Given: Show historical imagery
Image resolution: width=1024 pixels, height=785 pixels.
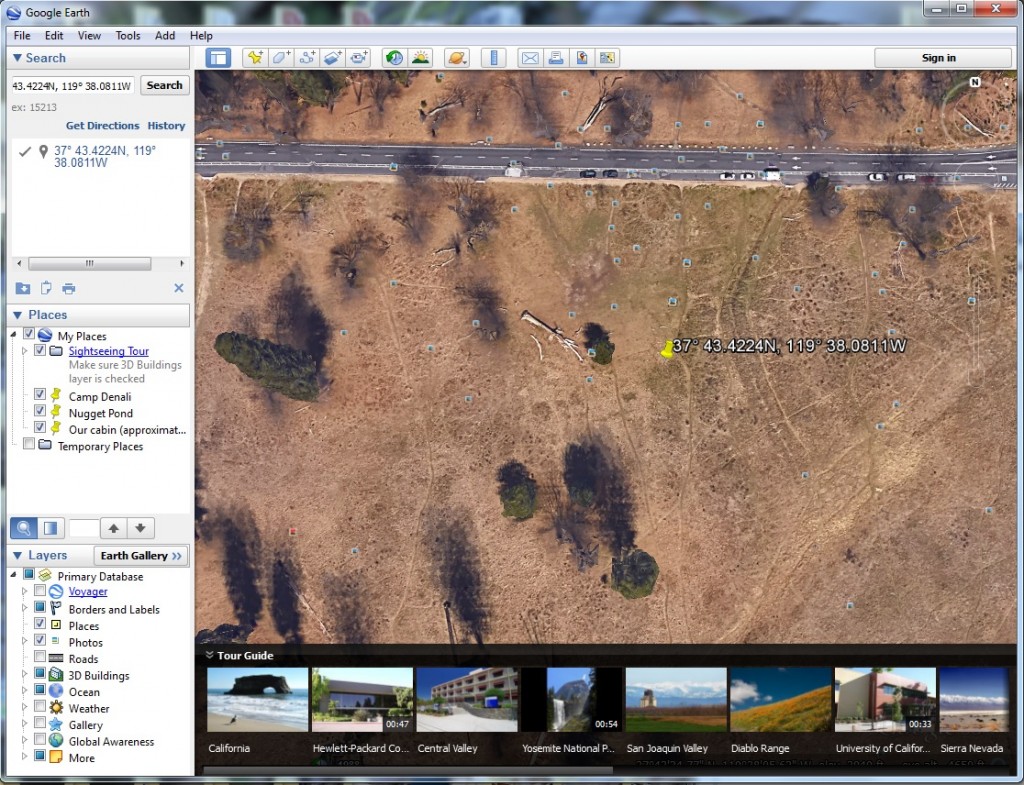Looking at the screenshot, I should [394, 57].
